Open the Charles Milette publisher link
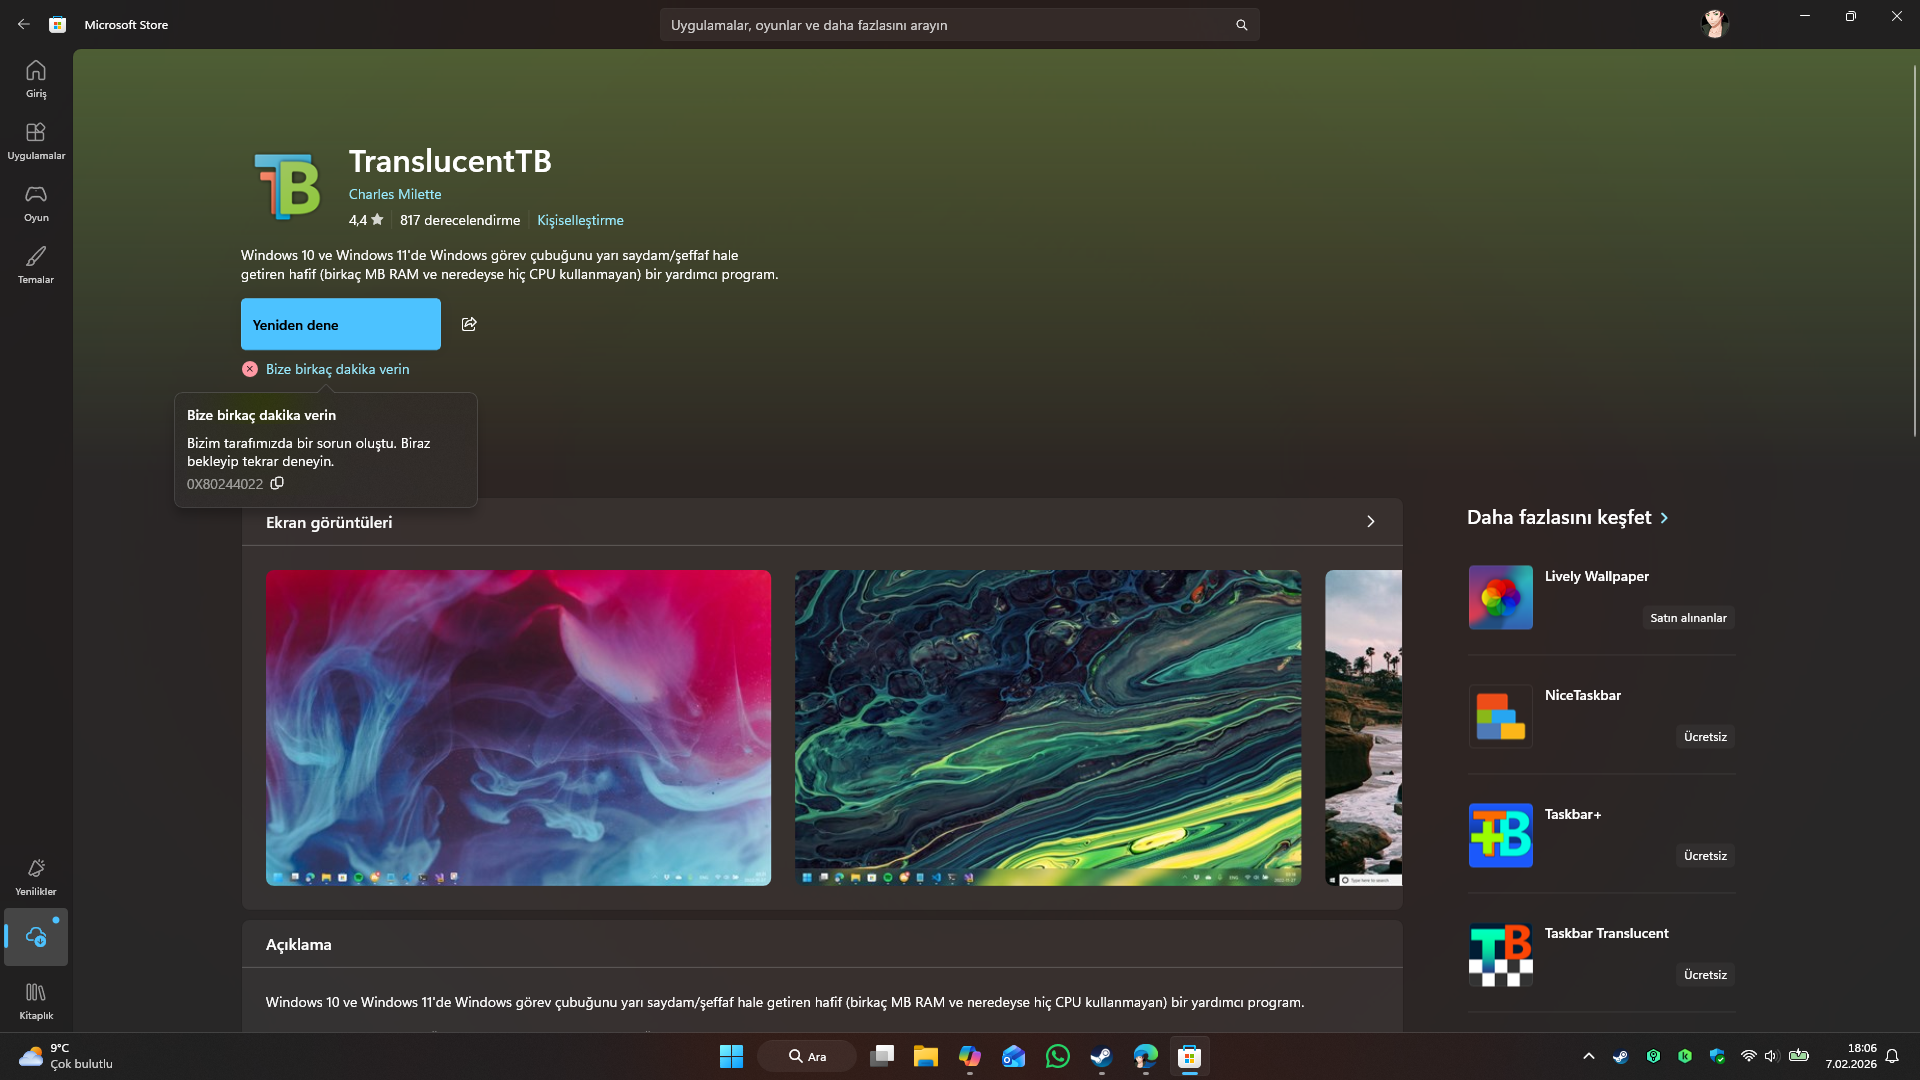1920x1080 pixels. pyautogui.click(x=395, y=194)
